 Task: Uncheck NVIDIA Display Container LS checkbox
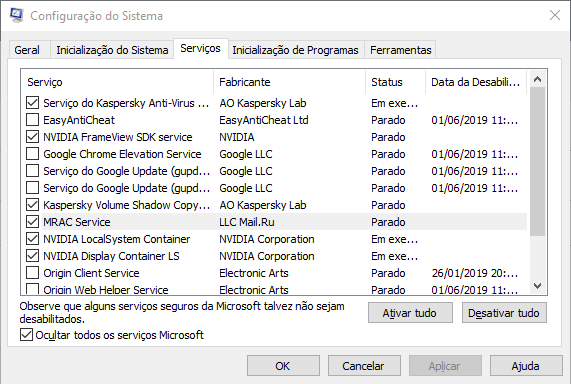click(x=32, y=256)
